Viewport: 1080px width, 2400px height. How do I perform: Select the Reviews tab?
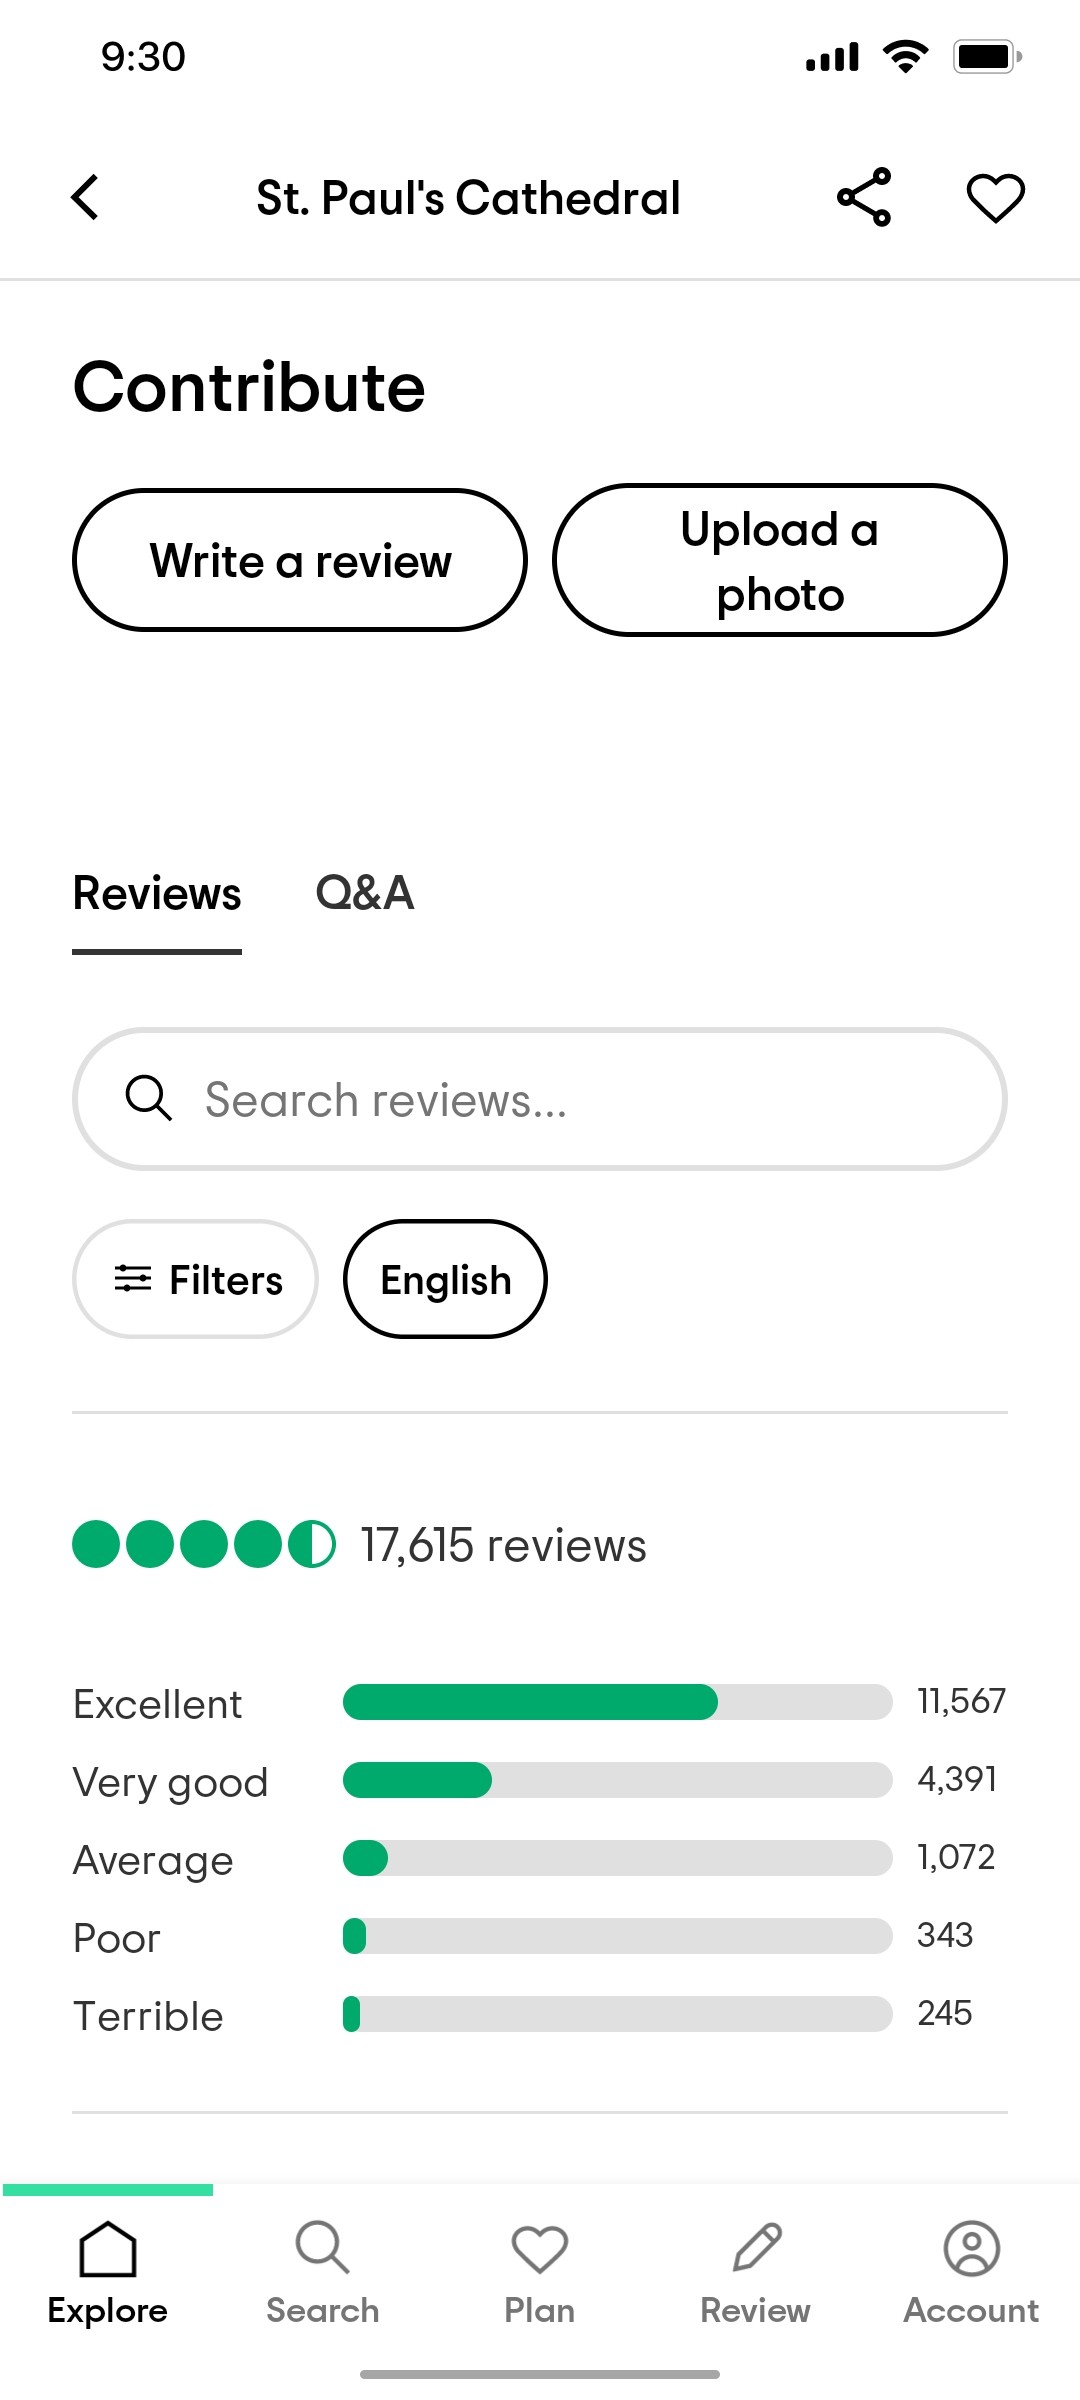(157, 893)
